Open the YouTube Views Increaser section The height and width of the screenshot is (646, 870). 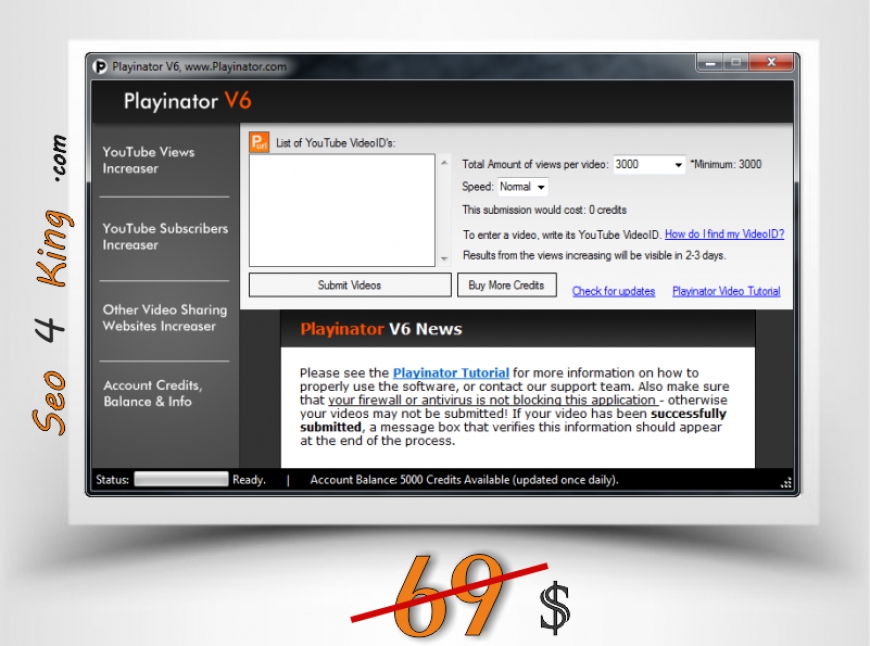148,160
